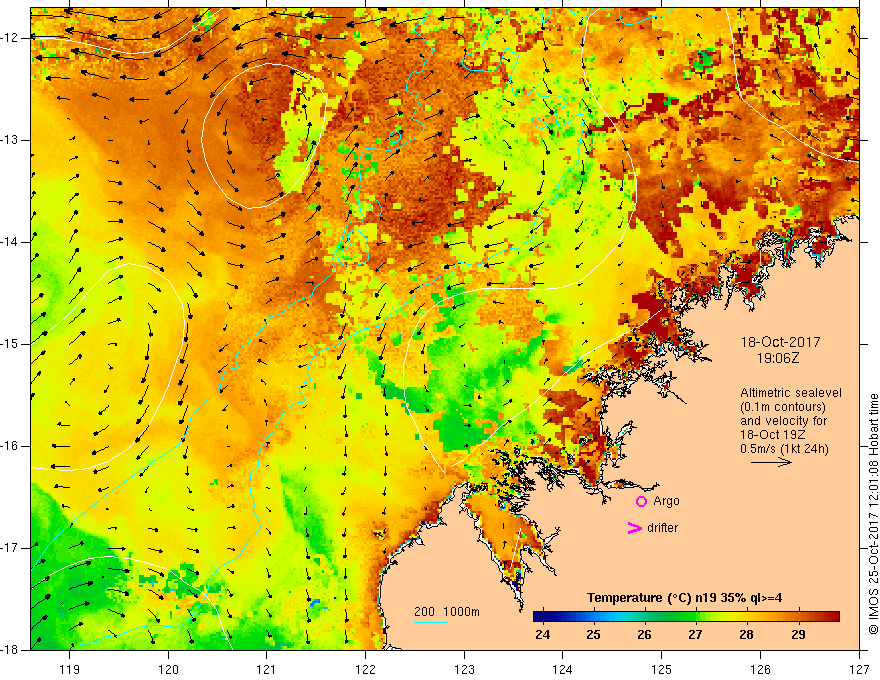The height and width of the screenshot is (680, 880).
Task: Click the longitude axis label '124'
Action: point(563,669)
